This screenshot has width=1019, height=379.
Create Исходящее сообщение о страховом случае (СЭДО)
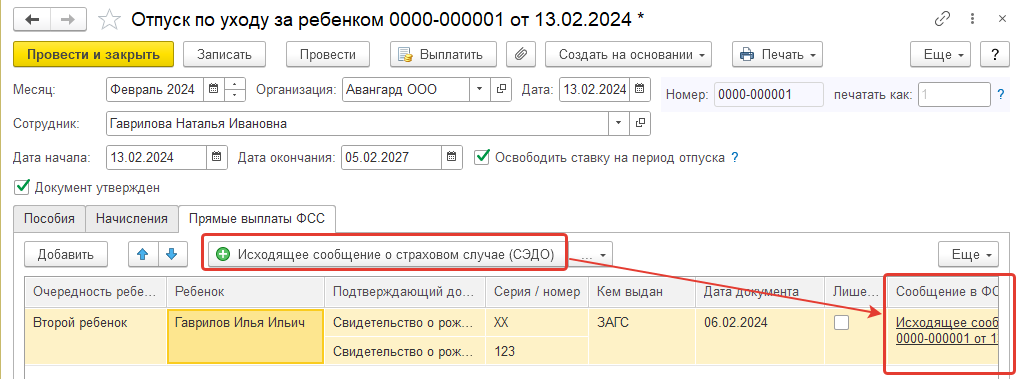pyautogui.click(x=387, y=254)
